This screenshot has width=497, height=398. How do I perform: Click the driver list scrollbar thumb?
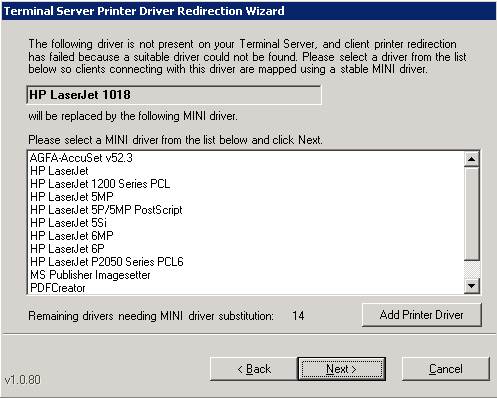(472, 213)
